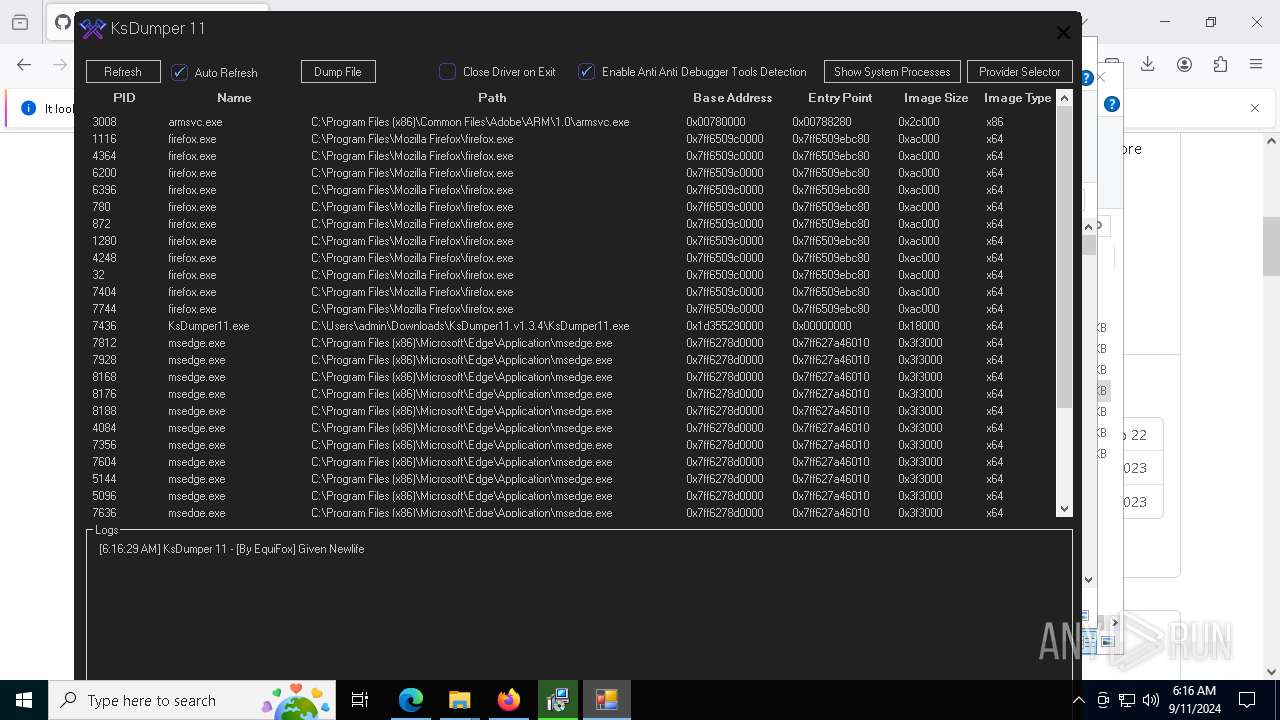Viewport: 1280px width, 720px height.
Task: Open File Explorer from the taskbar
Action: tap(459, 700)
